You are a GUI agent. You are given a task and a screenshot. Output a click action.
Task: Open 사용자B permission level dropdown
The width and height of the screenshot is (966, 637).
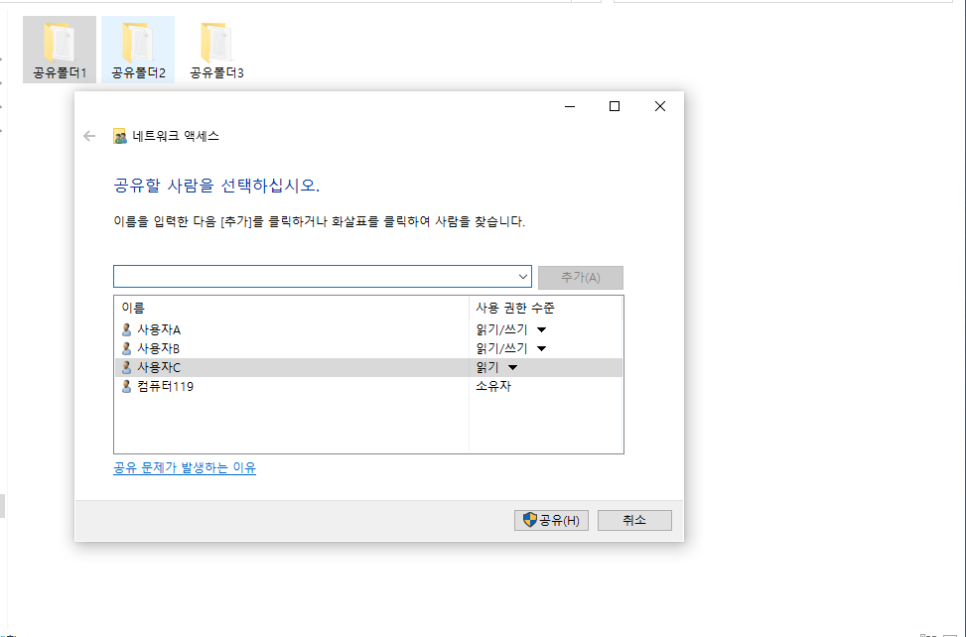[541, 349]
